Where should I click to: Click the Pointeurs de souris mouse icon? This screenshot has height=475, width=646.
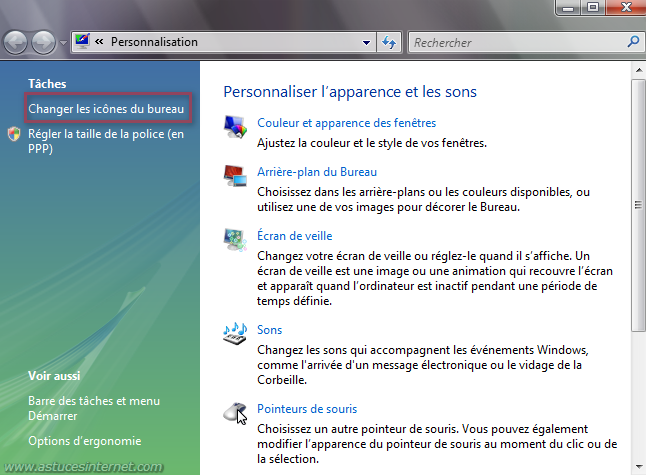(x=235, y=413)
